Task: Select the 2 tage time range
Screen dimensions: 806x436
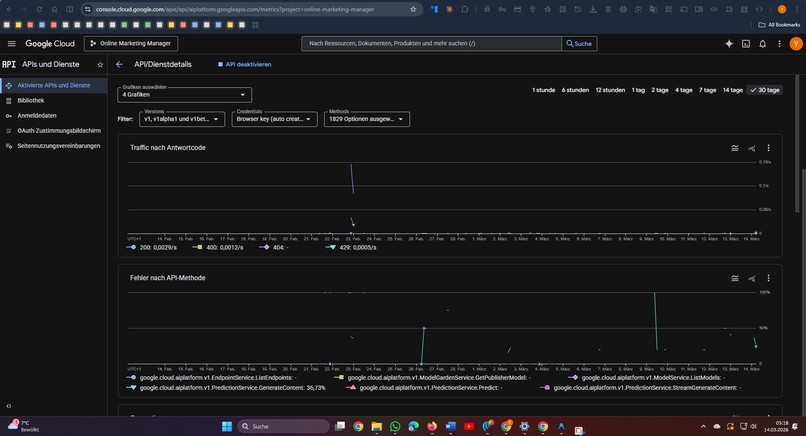Action: tap(660, 90)
